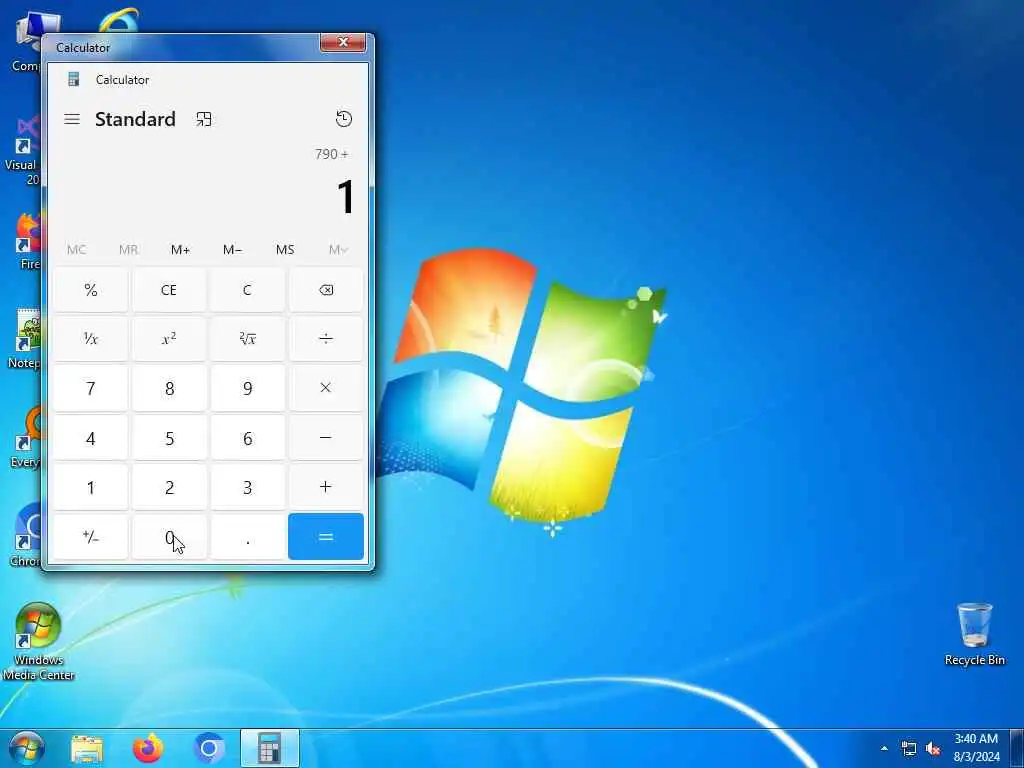
Task: Click the multiply operator key
Action: (x=326, y=388)
